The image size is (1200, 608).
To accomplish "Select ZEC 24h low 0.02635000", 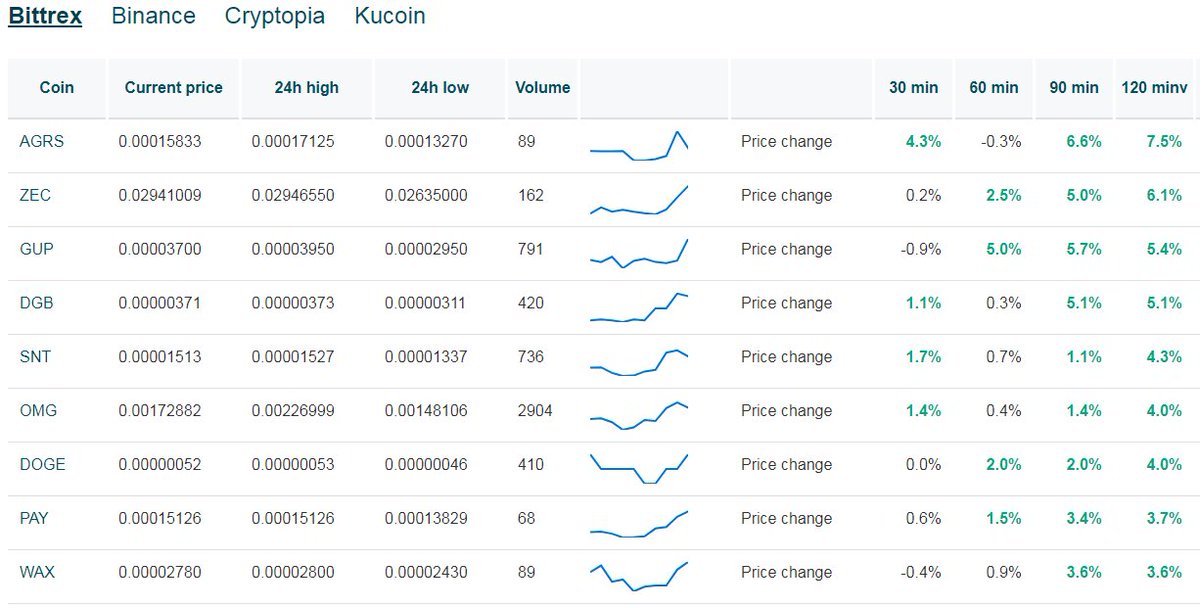I will tap(426, 196).
